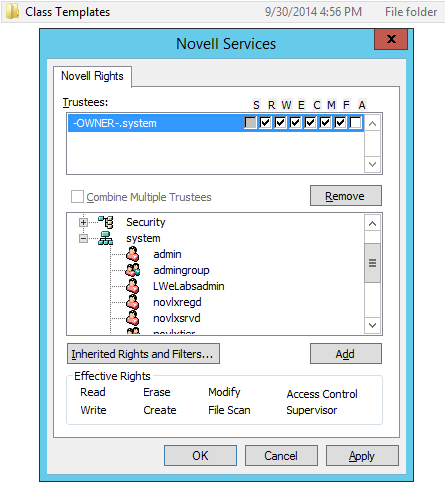Toggle Modify (M) right for -OWNER-.system

(x=325, y=123)
